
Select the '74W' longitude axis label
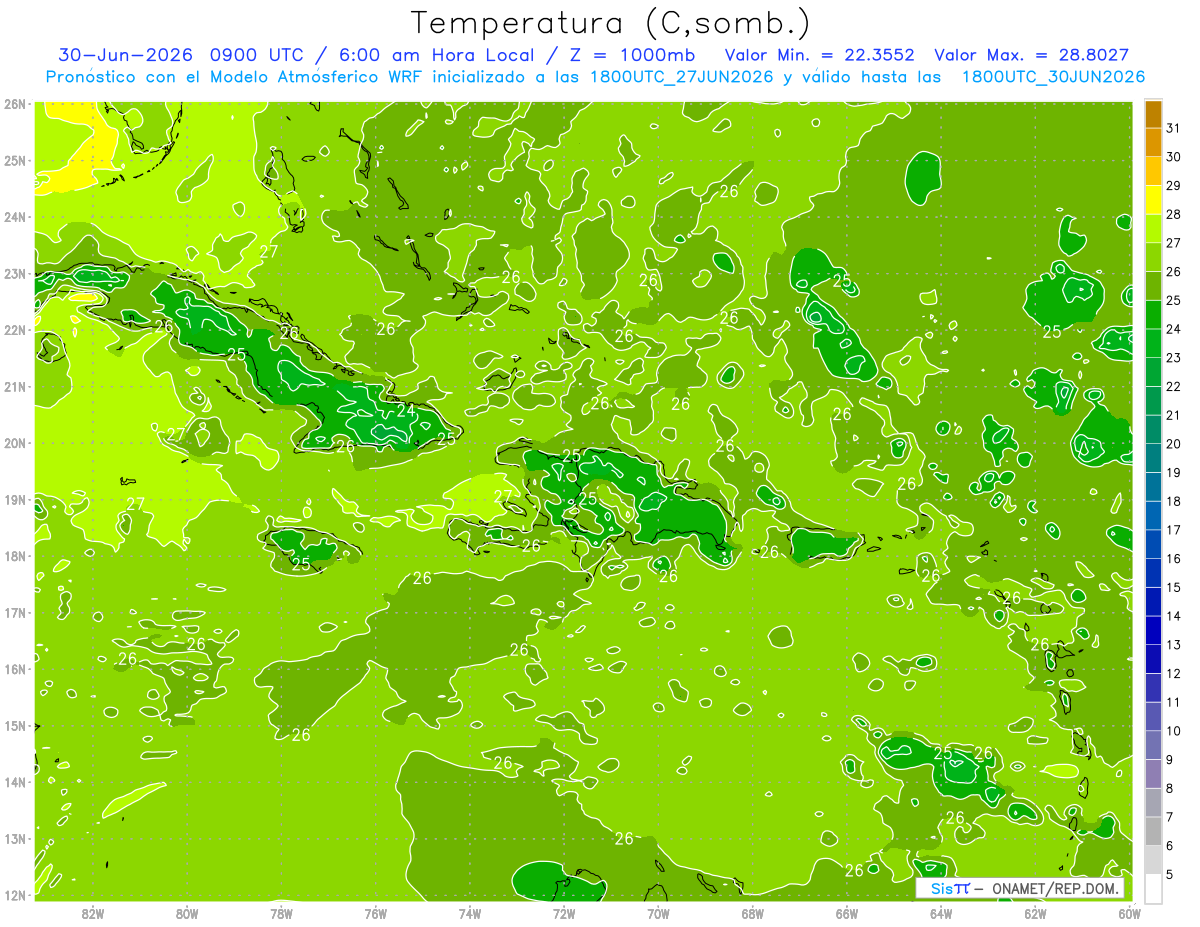(469, 913)
